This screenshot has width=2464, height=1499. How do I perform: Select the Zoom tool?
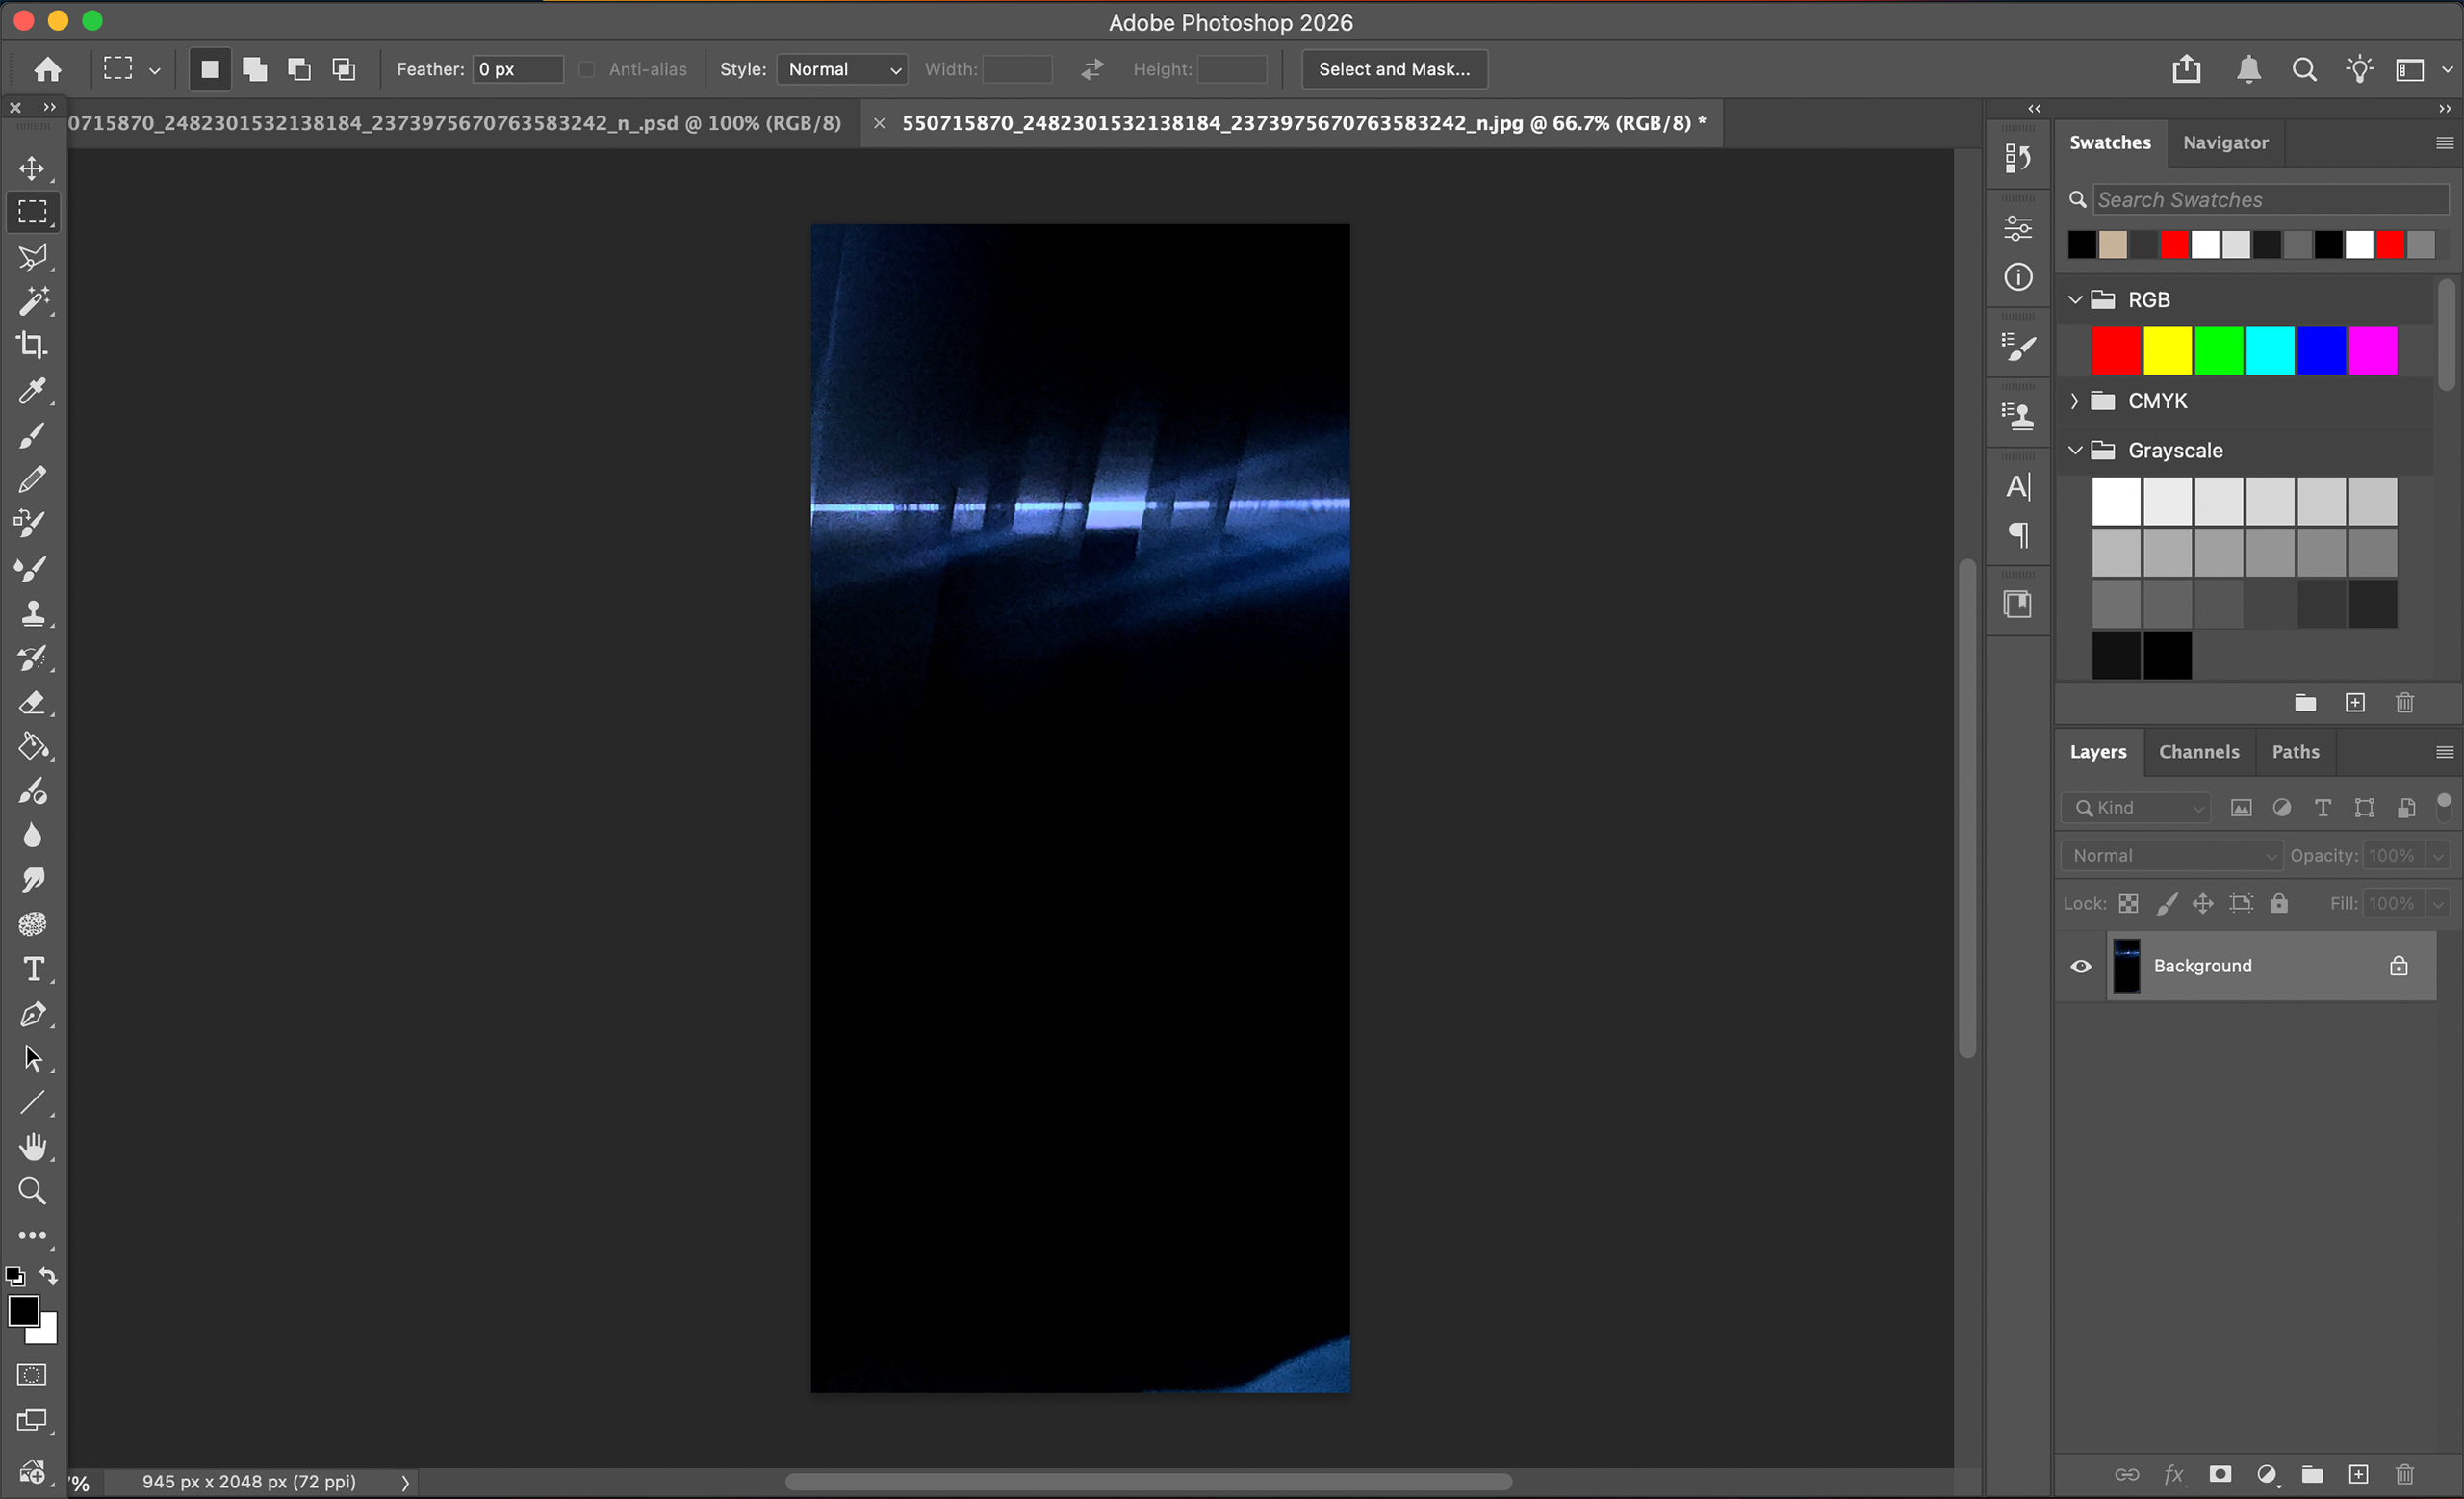tap(32, 1191)
